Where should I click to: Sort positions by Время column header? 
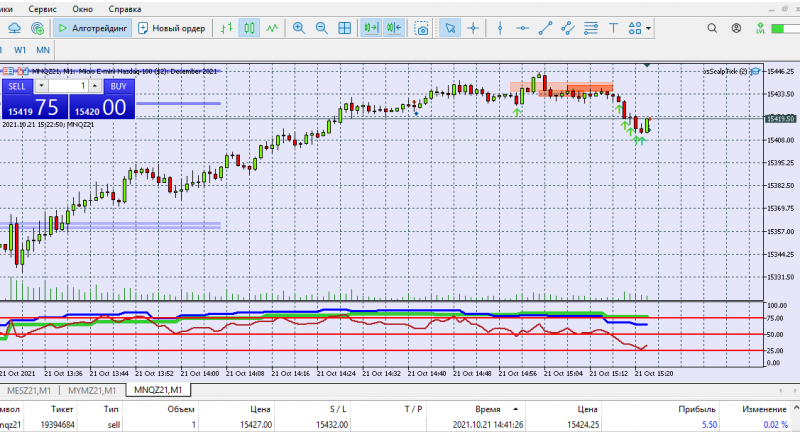coord(488,409)
